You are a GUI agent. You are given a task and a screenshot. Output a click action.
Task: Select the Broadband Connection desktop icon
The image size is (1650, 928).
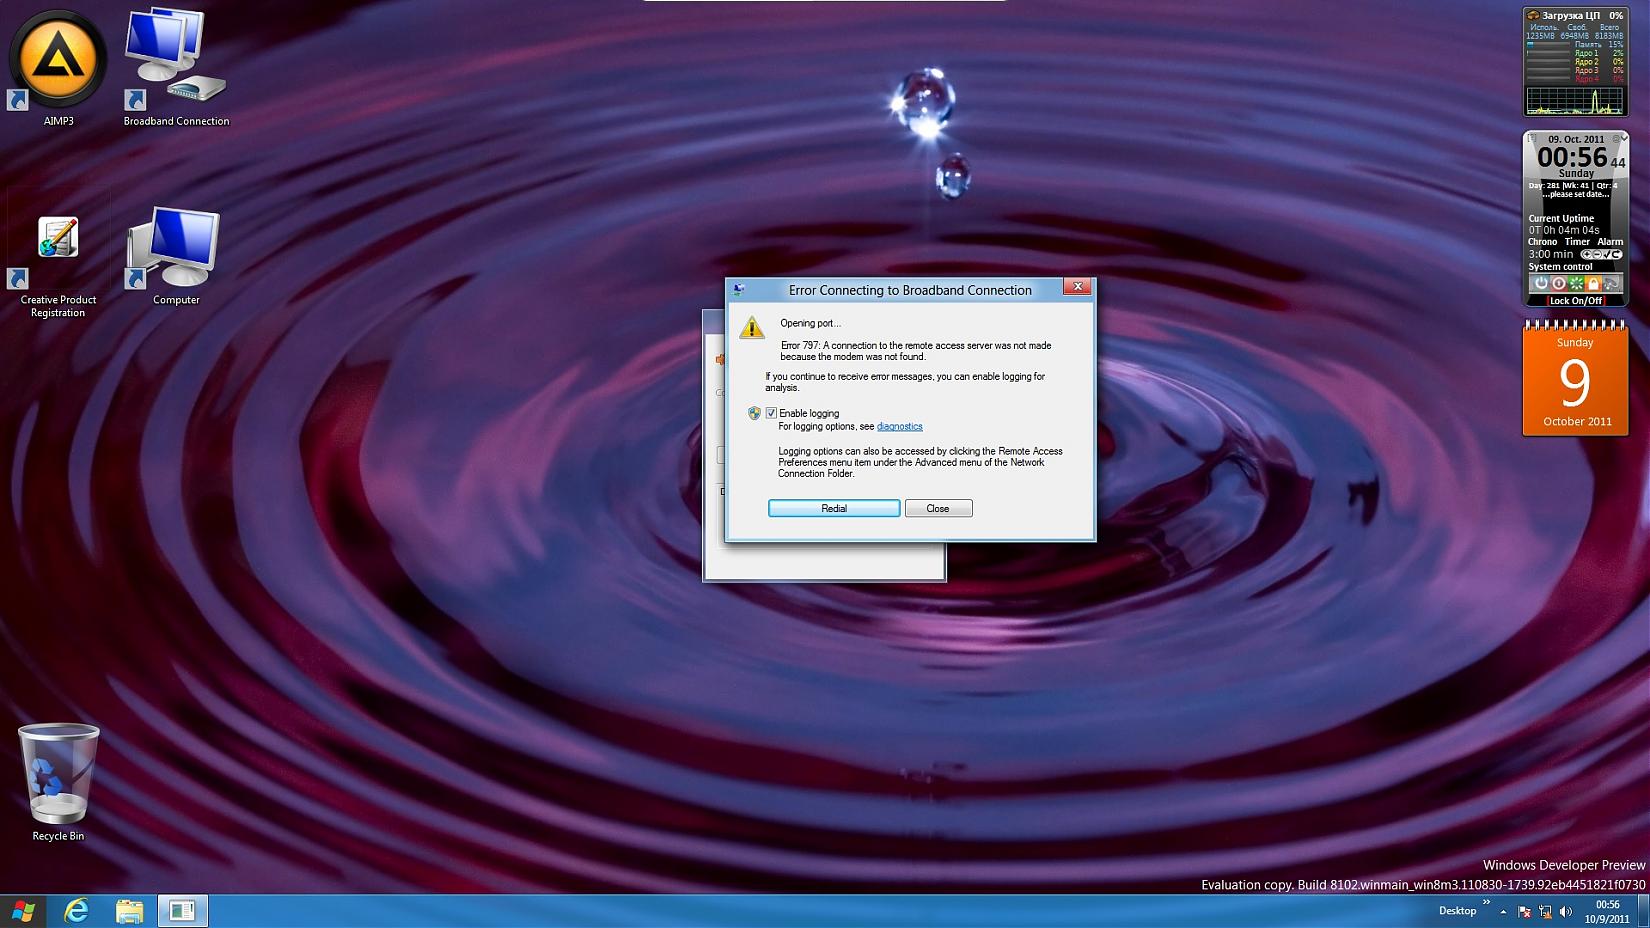point(176,62)
